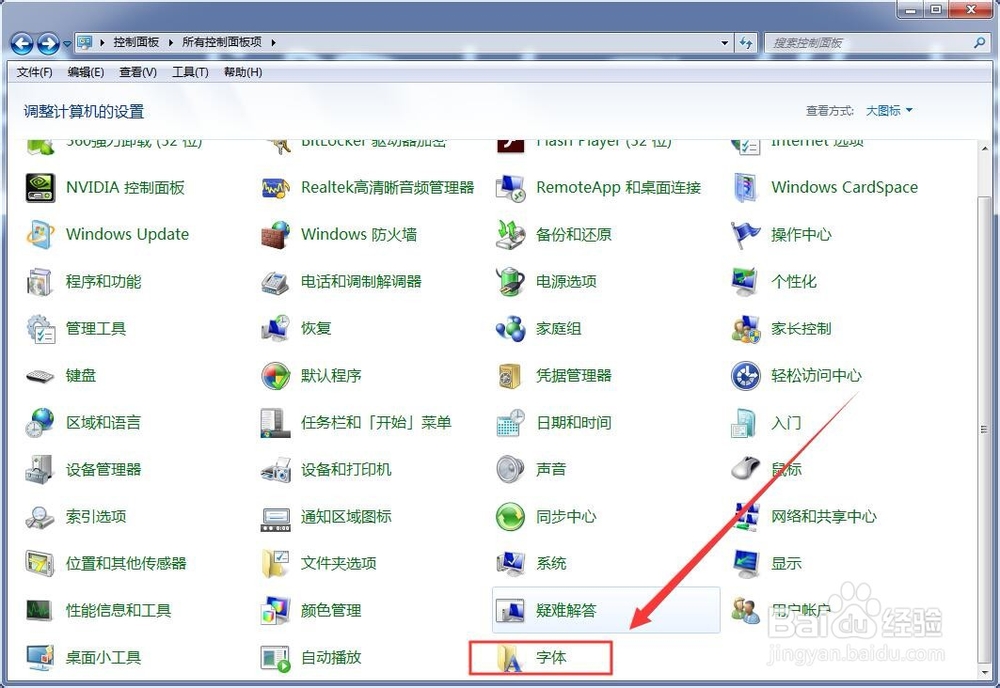Open the 索引选项 link
This screenshot has height=688, width=1000.
pos(96,516)
